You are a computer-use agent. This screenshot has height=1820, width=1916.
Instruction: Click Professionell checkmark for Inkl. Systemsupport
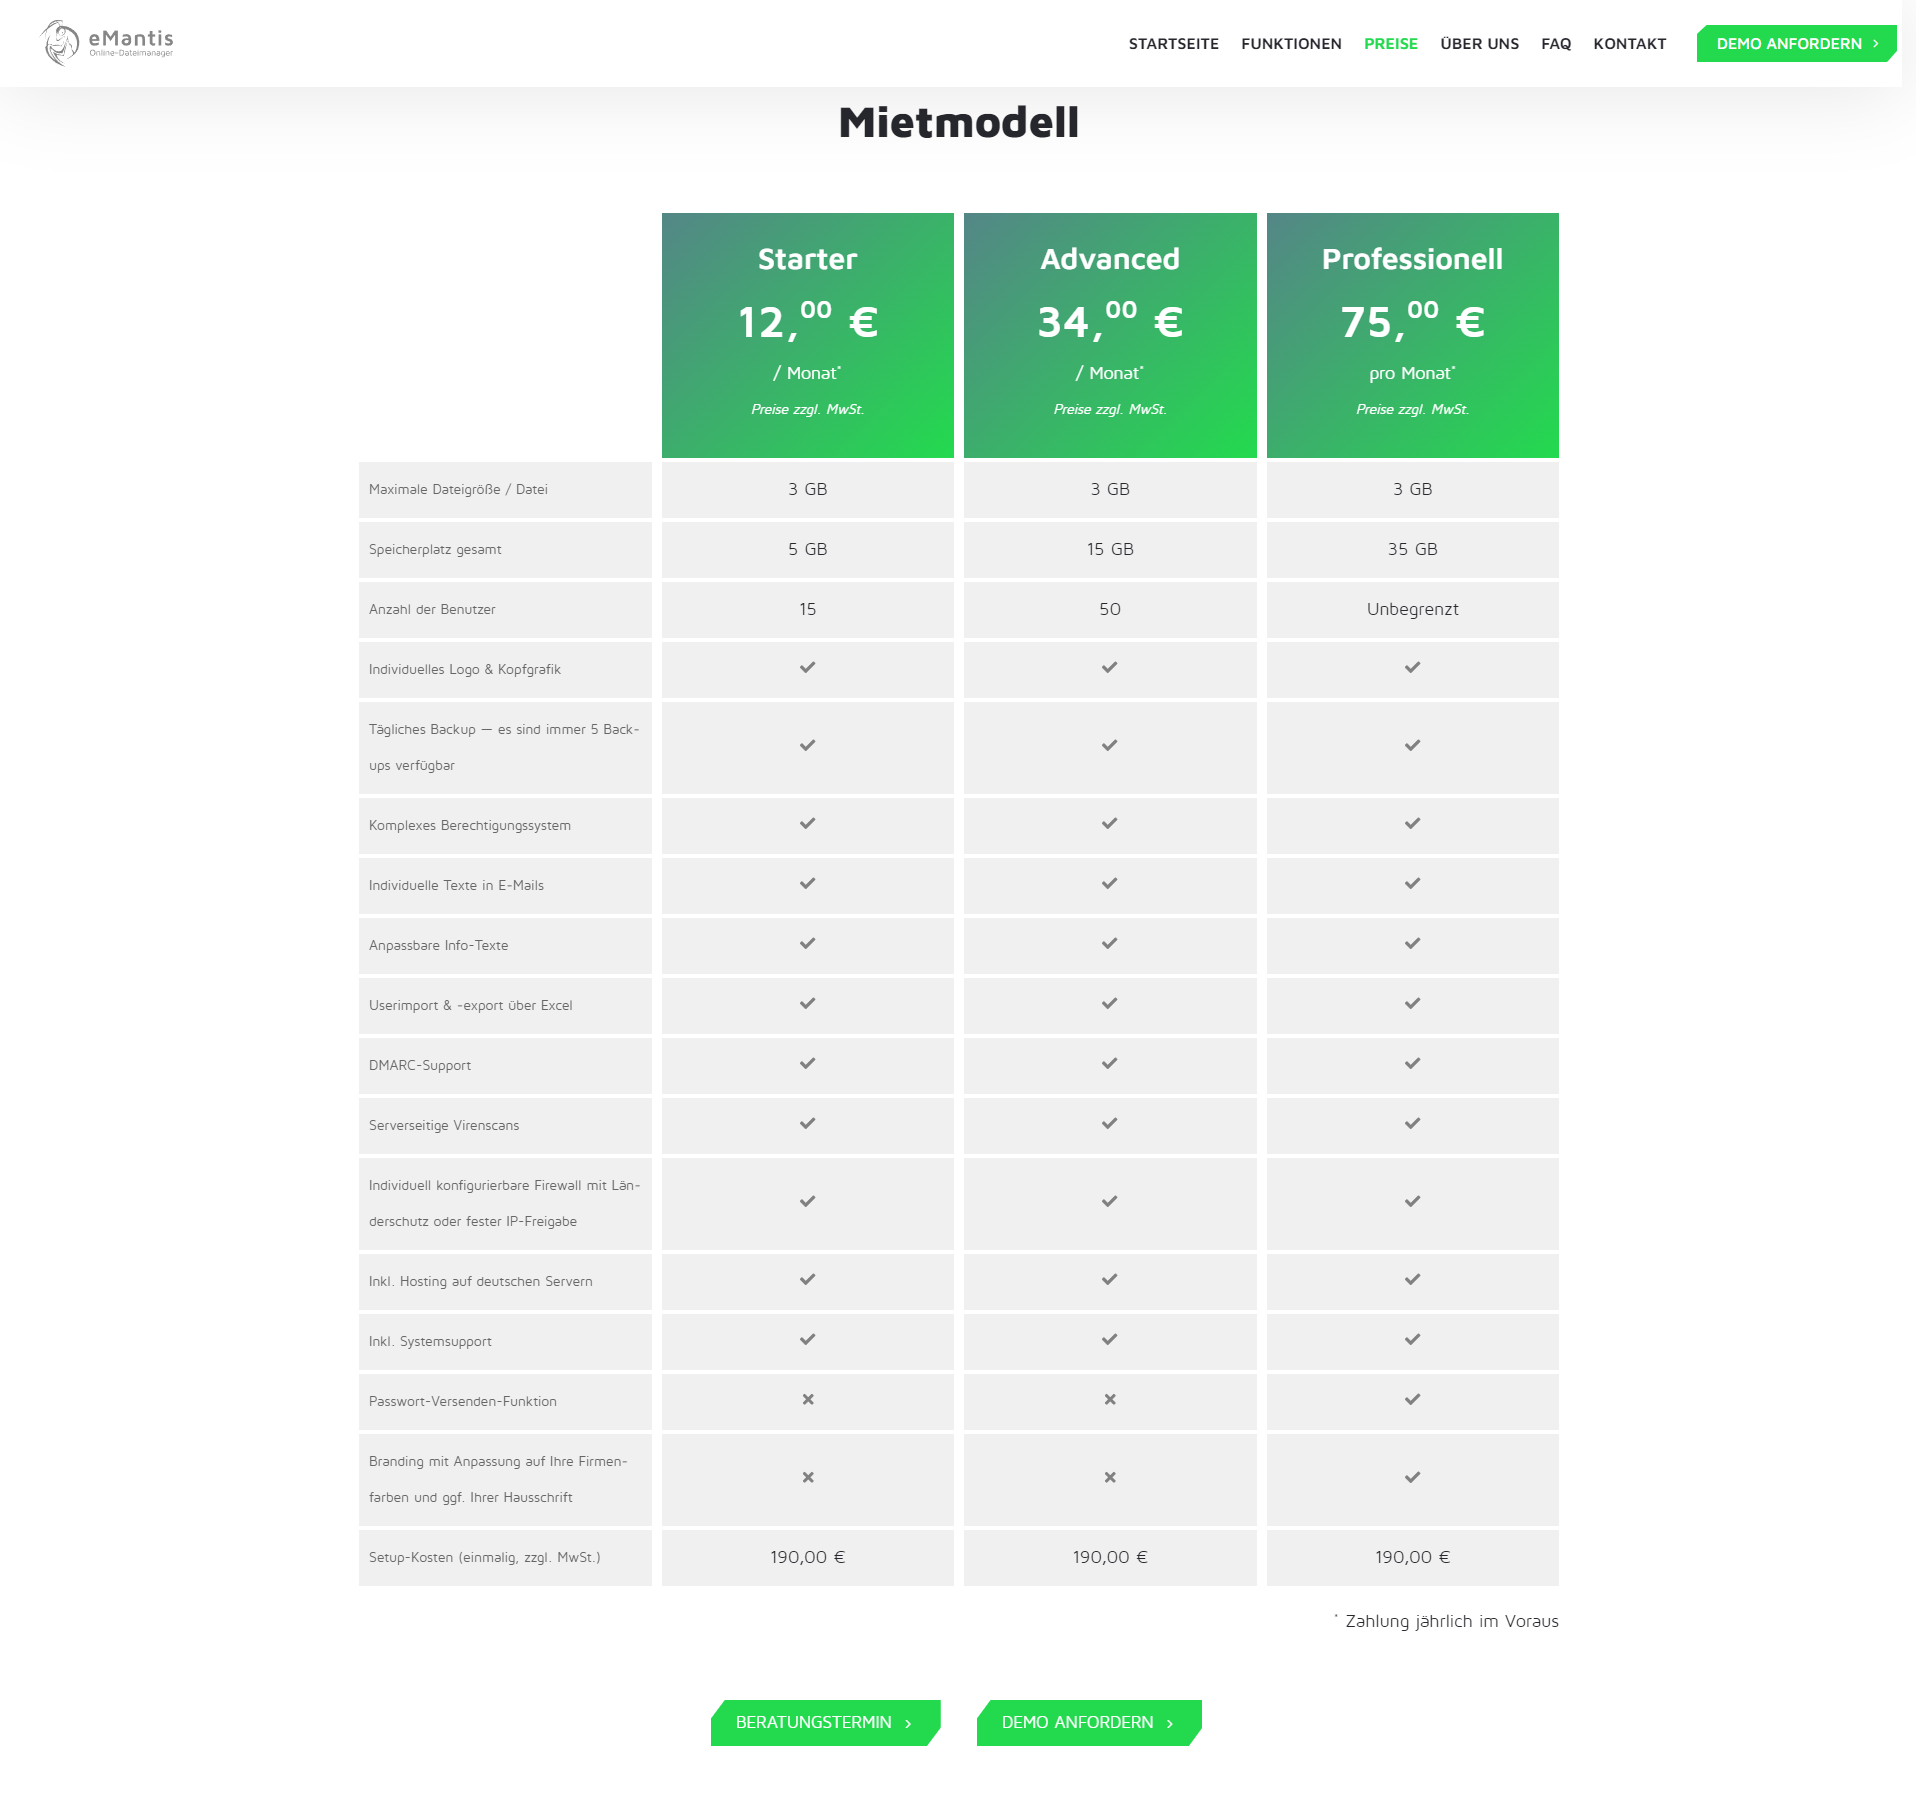coord(1412,1340)
